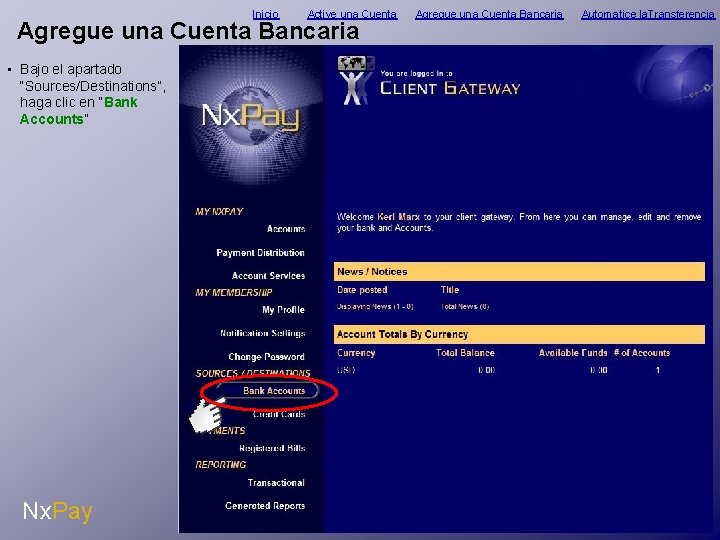Click the Displaying News (1 - 0) text

(x=375, y=307)
